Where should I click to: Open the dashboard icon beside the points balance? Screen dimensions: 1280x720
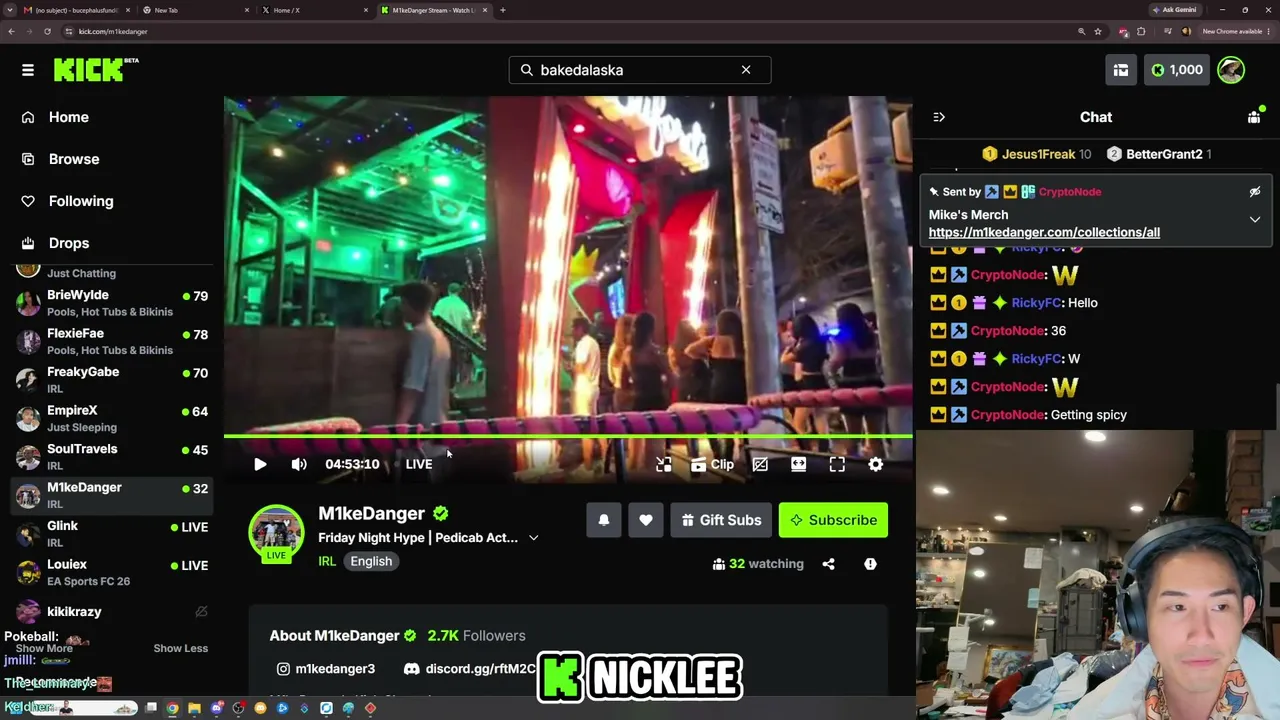click(1121, 70)
